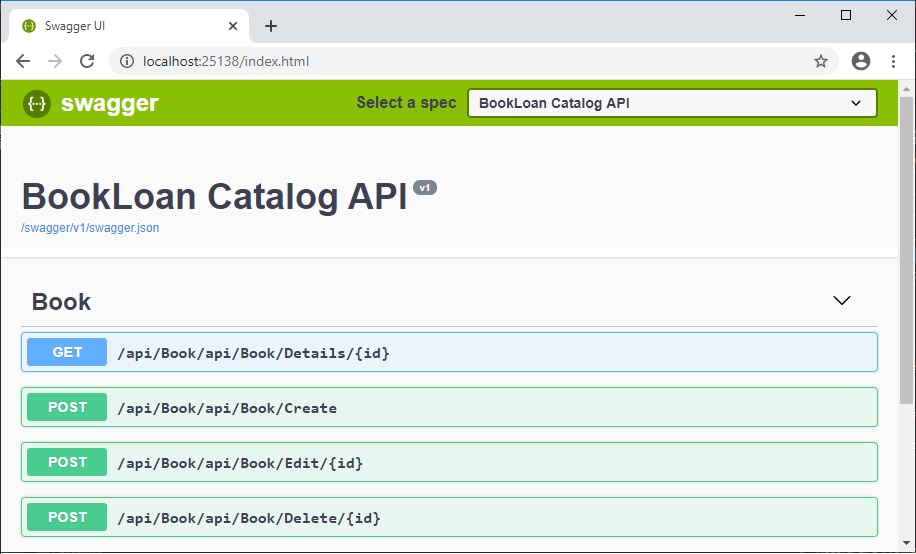Reload the page with the refresh icon
916x554 pixels.
pyautogui.click(x=87, y=61)
